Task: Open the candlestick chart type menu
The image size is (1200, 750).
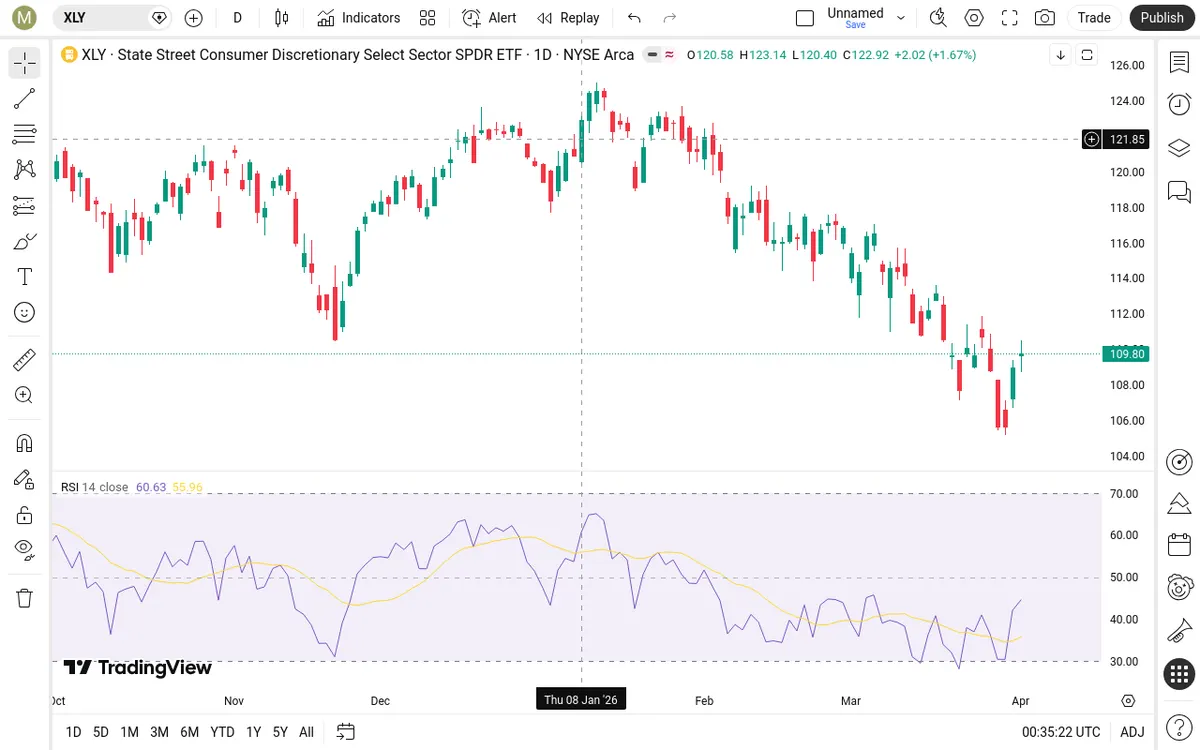Action: 282,18
